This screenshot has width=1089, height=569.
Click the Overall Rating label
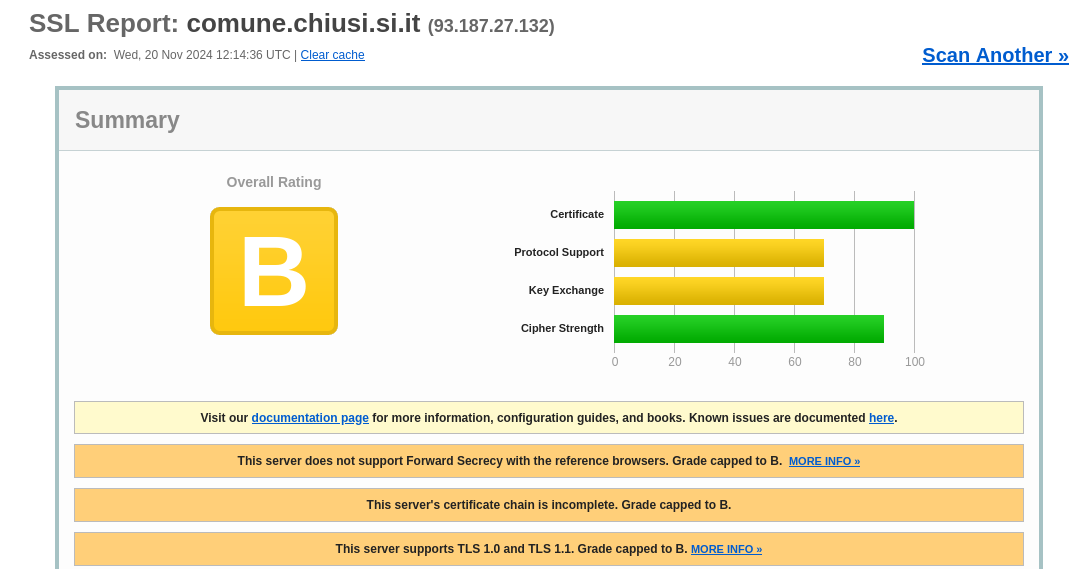tap(274, 182)
